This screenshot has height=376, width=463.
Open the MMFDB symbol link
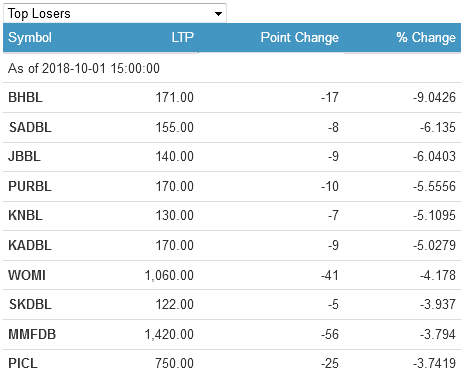[32, 334]
